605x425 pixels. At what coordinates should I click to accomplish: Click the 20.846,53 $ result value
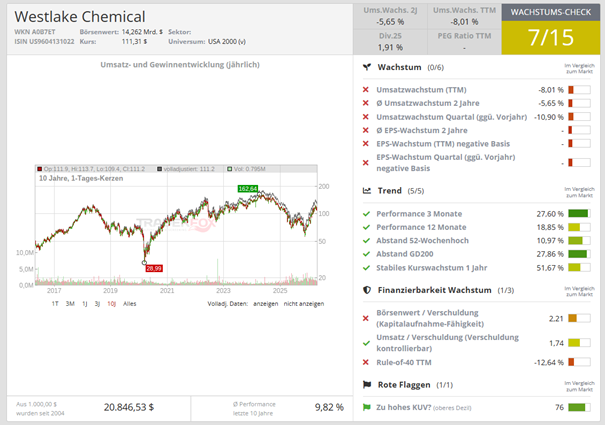coord(129,407)
